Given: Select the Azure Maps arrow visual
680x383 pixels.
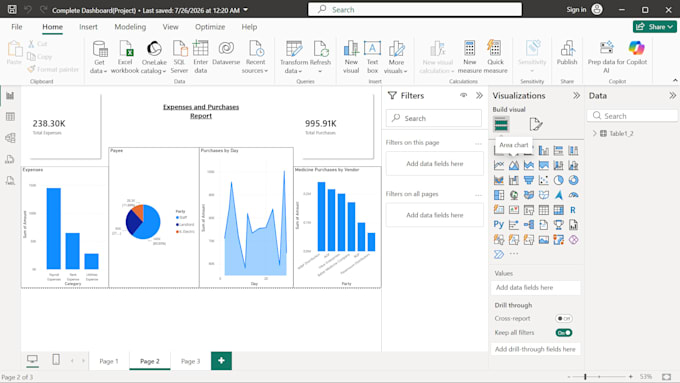Looking at the screenshot, I should tap(559, 195).
